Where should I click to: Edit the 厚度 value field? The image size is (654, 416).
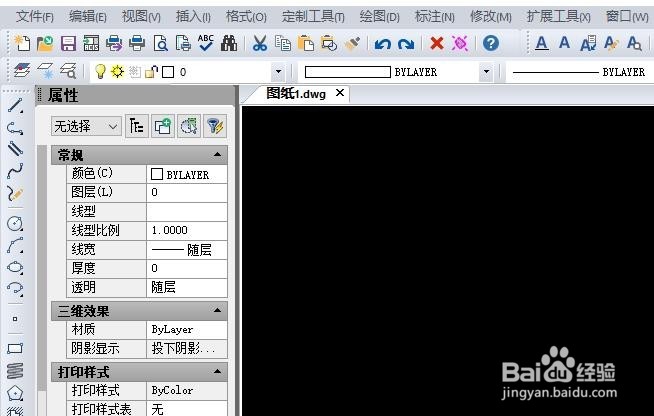(187, 268)
